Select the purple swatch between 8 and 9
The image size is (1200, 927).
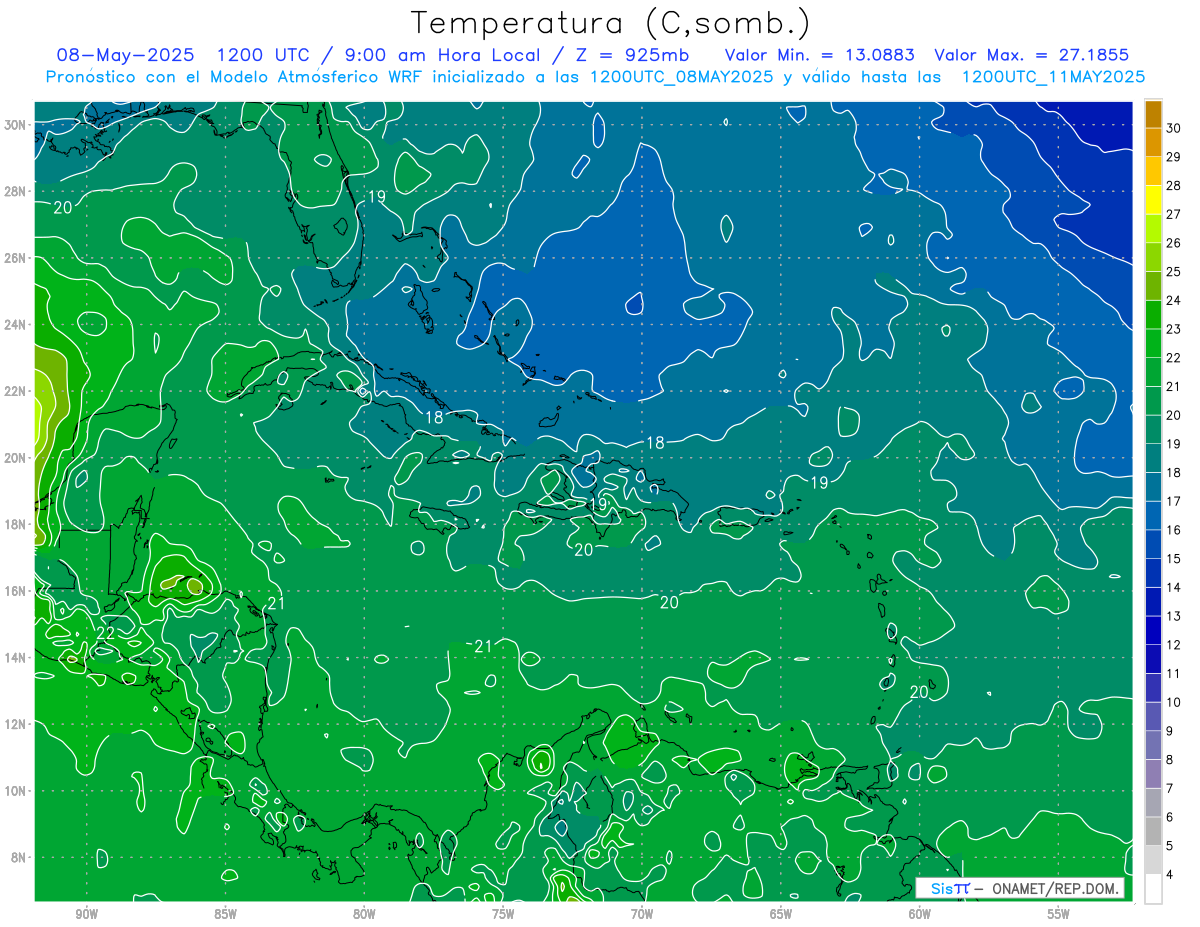(x=1153, y=746)
